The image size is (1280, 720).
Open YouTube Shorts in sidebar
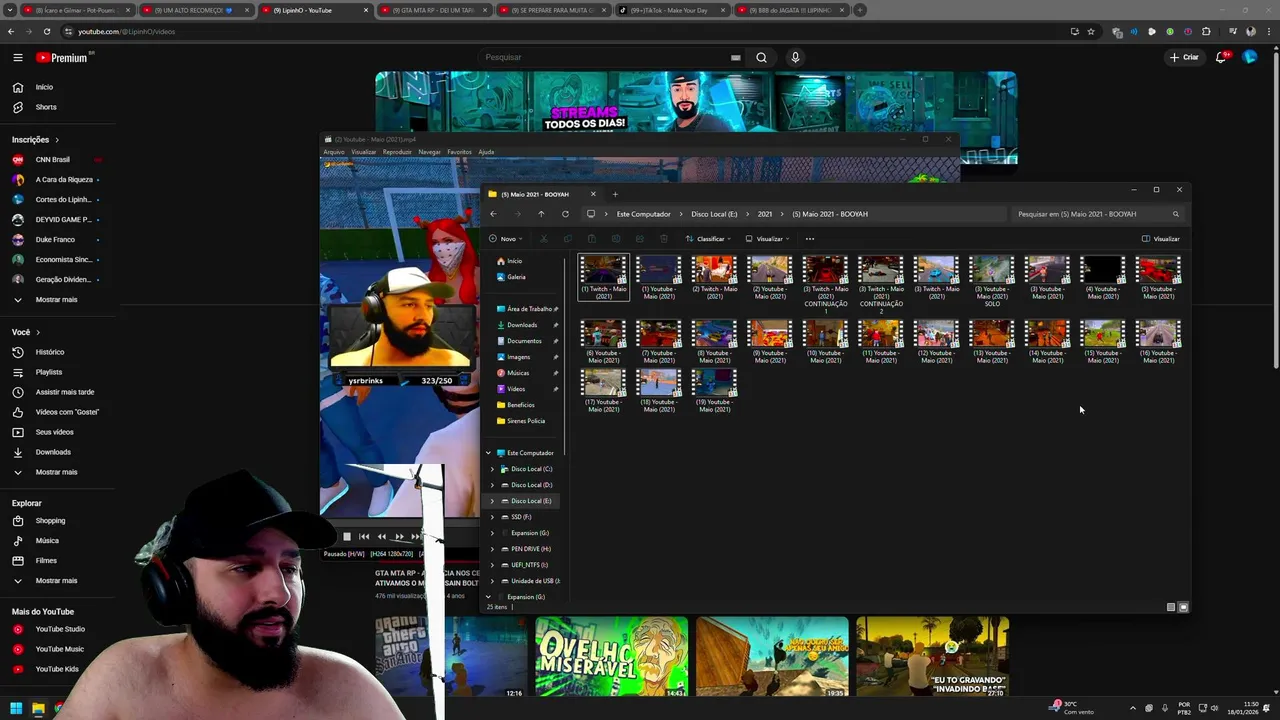46,107
